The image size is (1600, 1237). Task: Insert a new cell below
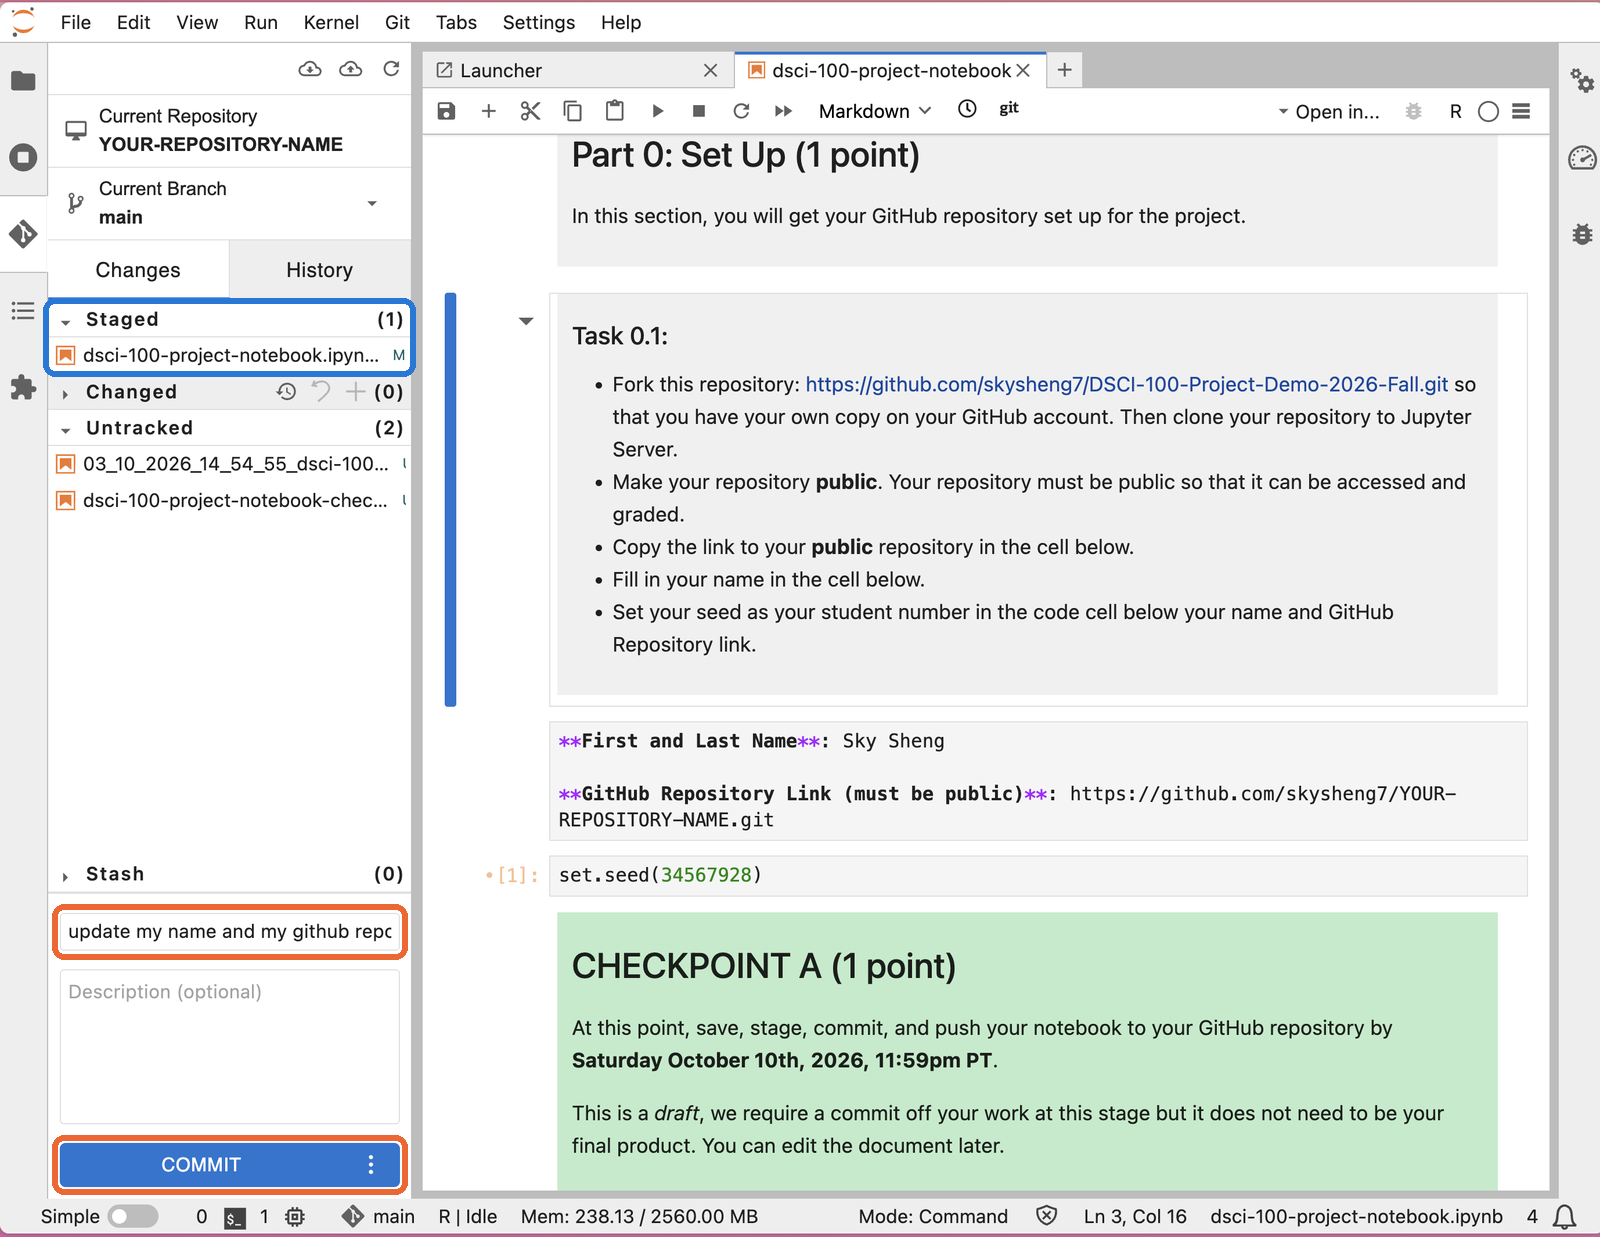coord(488,111)
